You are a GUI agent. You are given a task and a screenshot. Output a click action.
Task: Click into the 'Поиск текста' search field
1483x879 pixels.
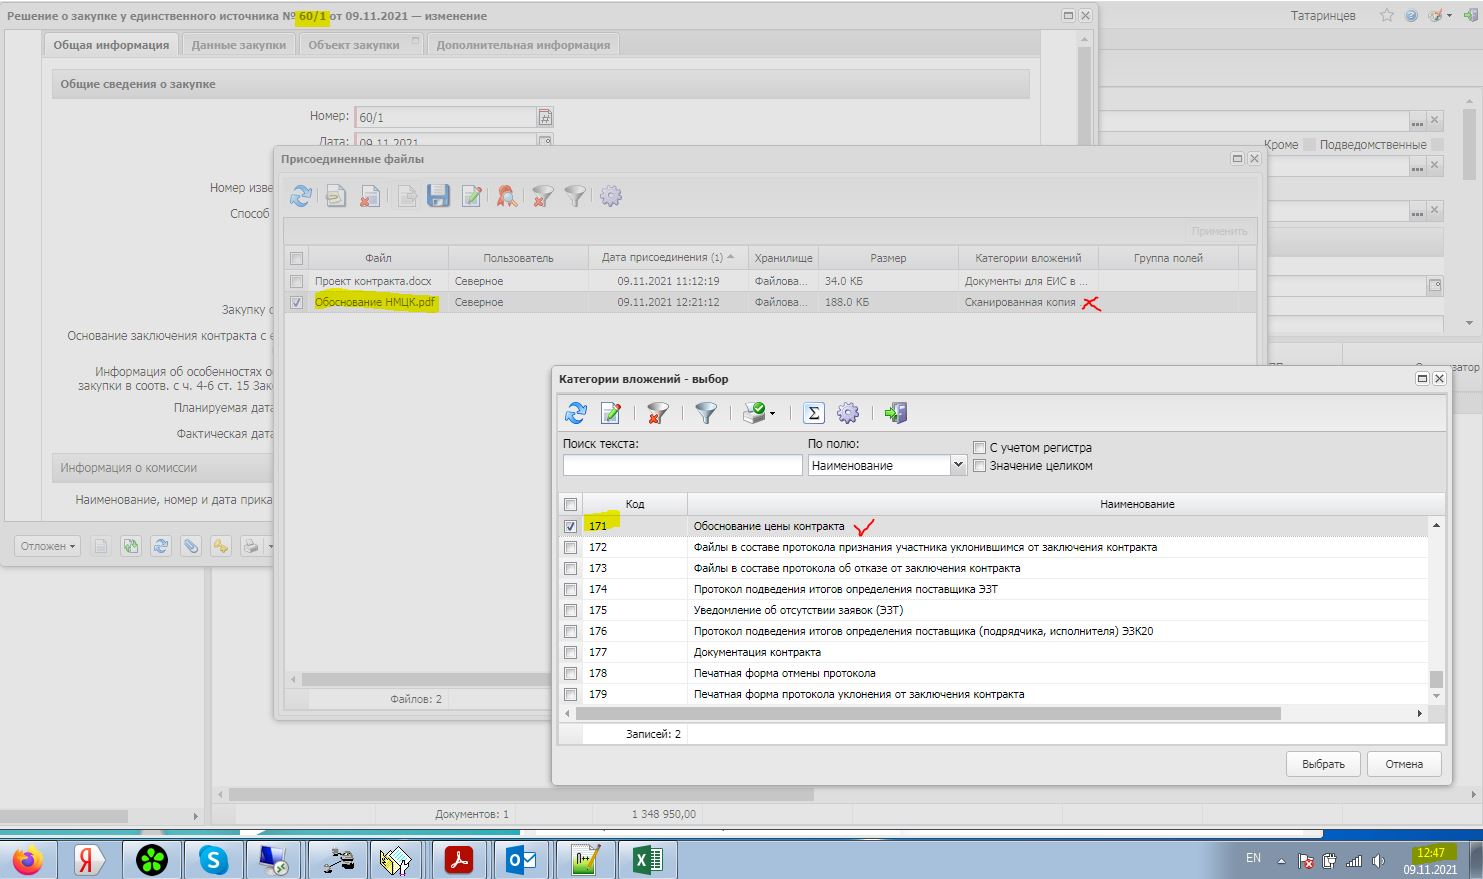[x=682, y=465]
